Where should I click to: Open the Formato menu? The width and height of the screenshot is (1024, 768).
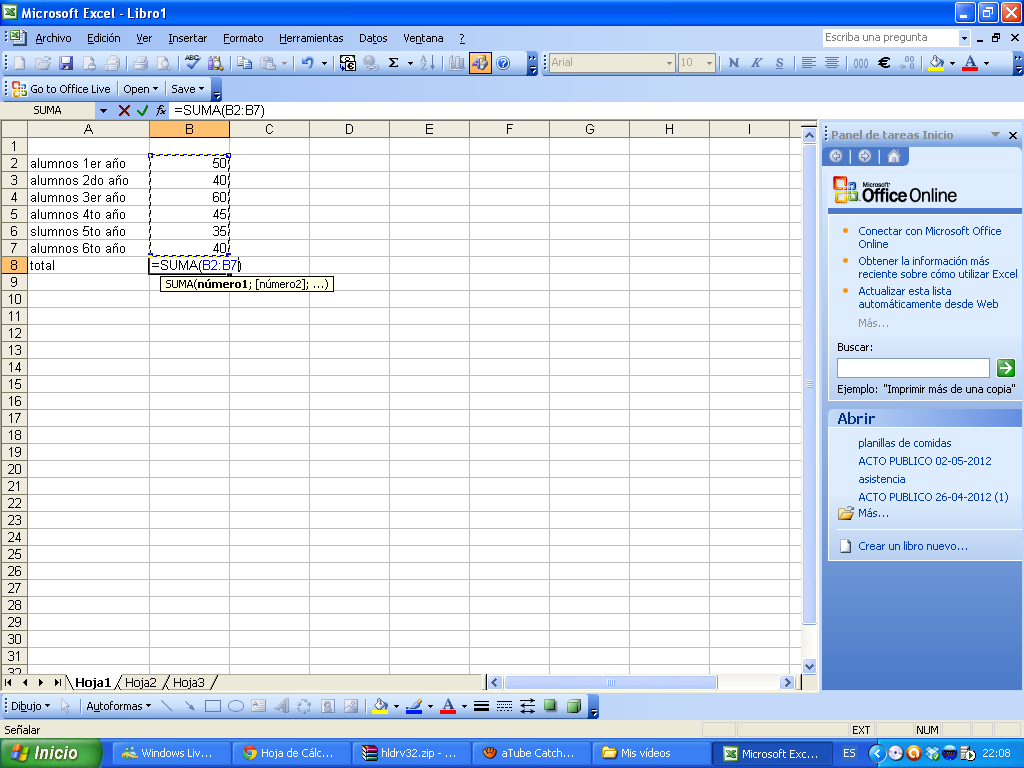(243, 38)
